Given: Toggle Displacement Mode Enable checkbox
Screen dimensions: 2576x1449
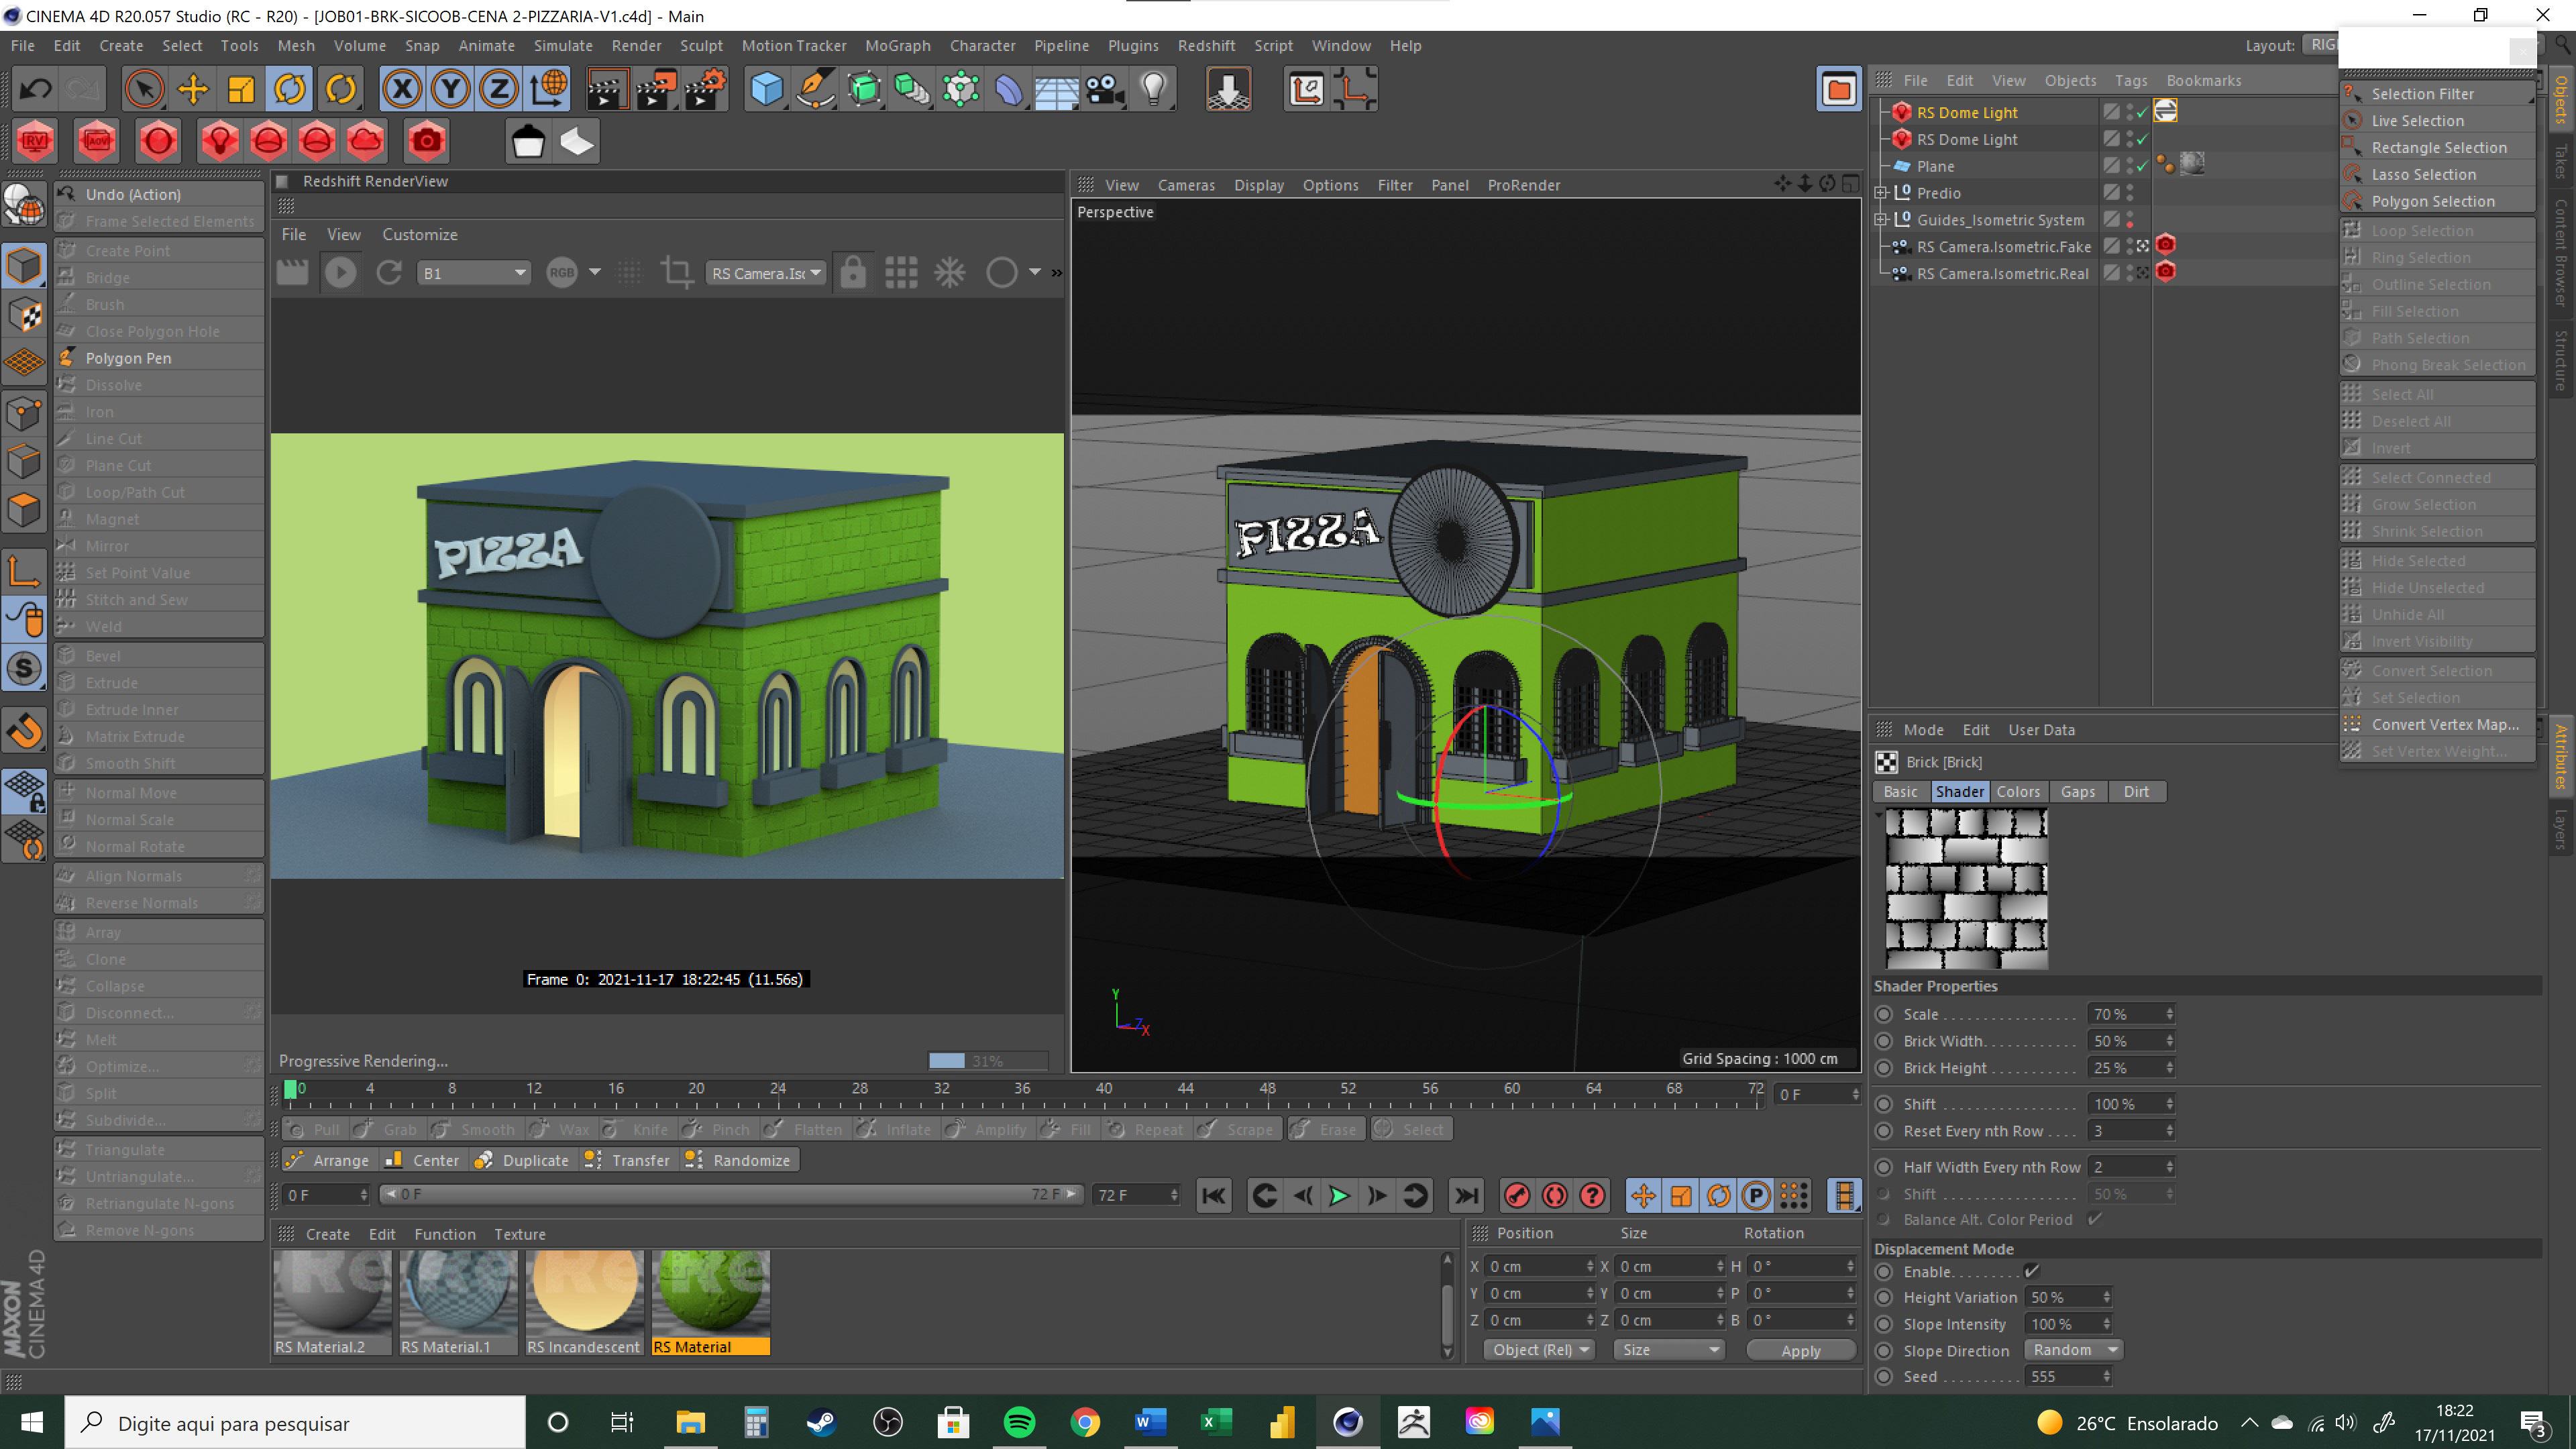Looking at the screenshot, I should [x=2031, y=1271].
